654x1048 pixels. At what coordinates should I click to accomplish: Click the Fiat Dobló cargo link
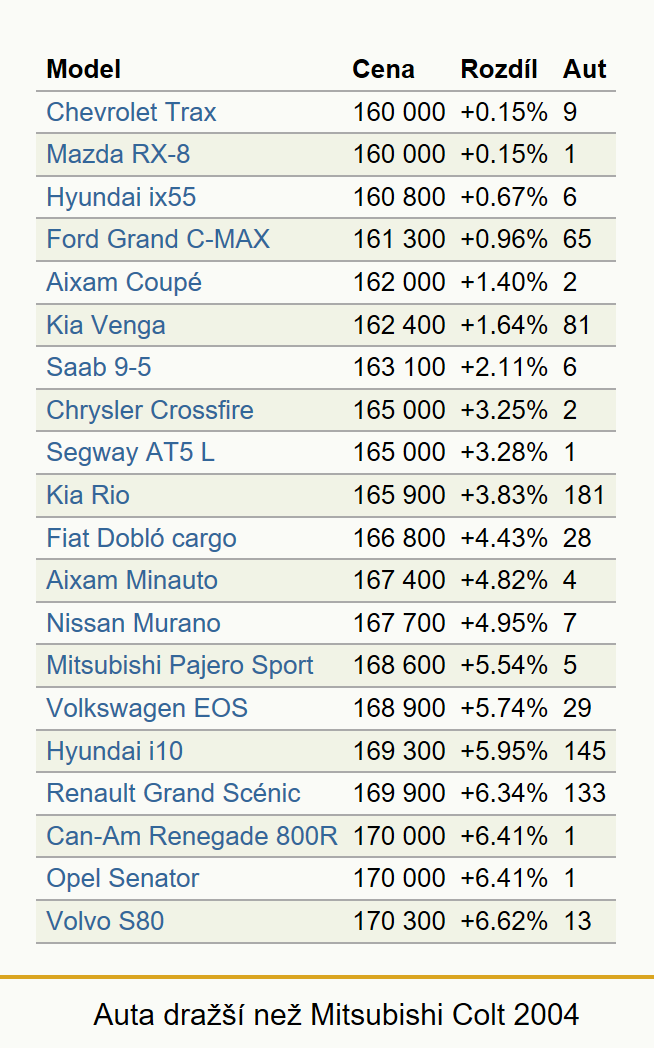coord(142,538)
